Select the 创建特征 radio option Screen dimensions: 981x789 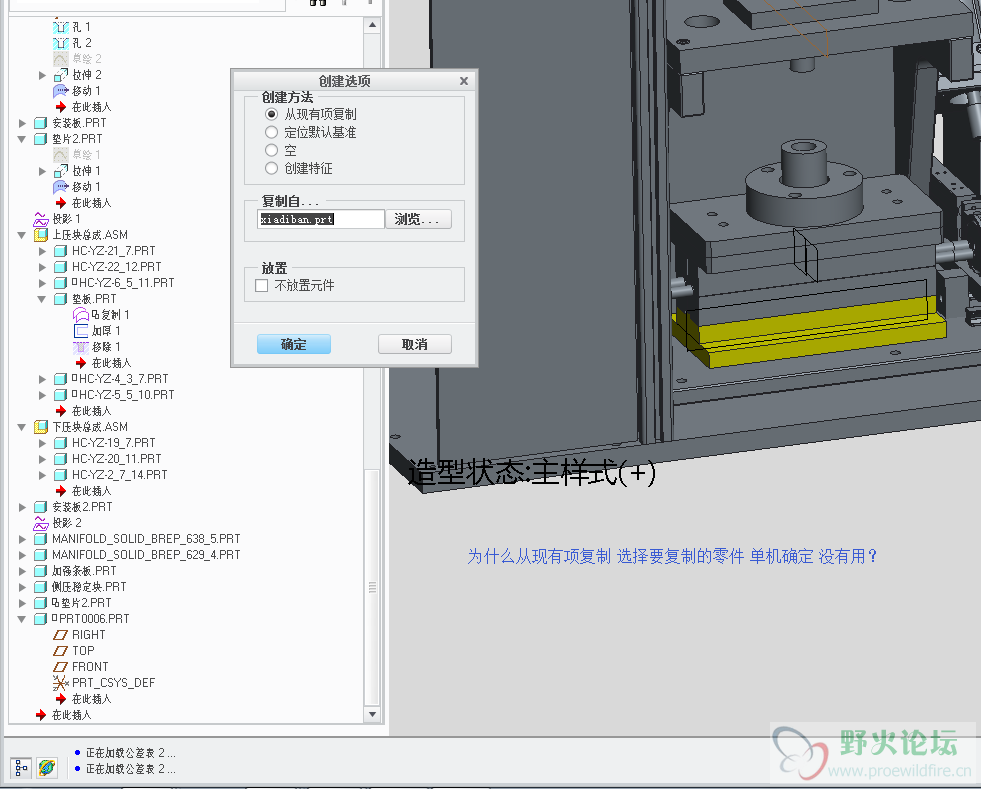271,168
